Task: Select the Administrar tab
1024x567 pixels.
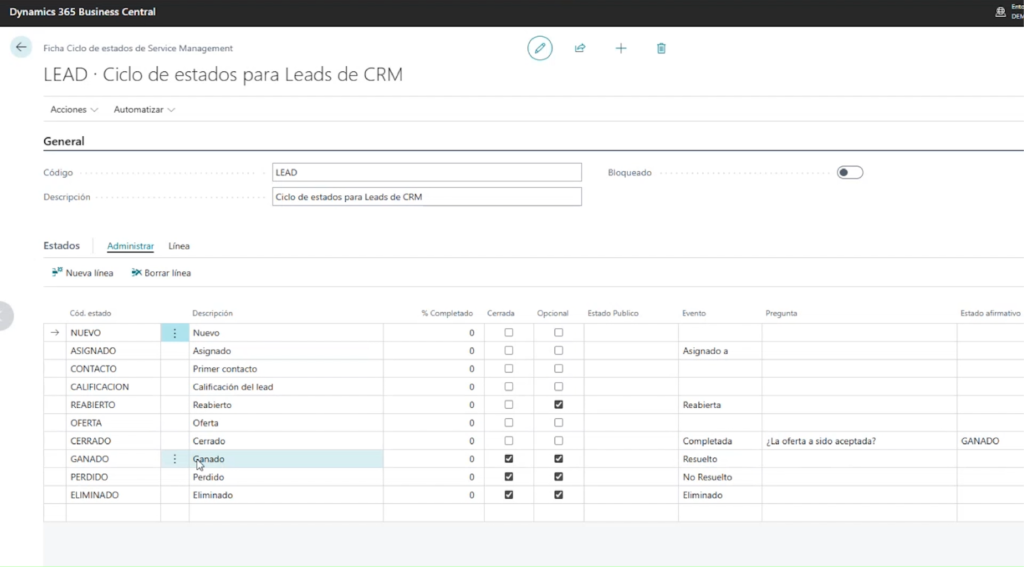Action: (x=130, y=246)
